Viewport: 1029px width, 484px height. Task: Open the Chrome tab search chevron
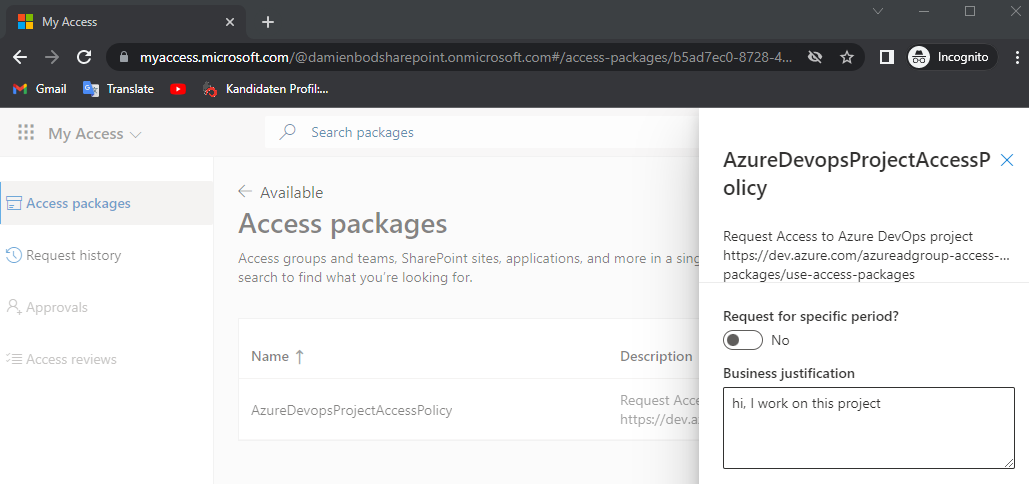pyautogui.click(x=877, y=12)
